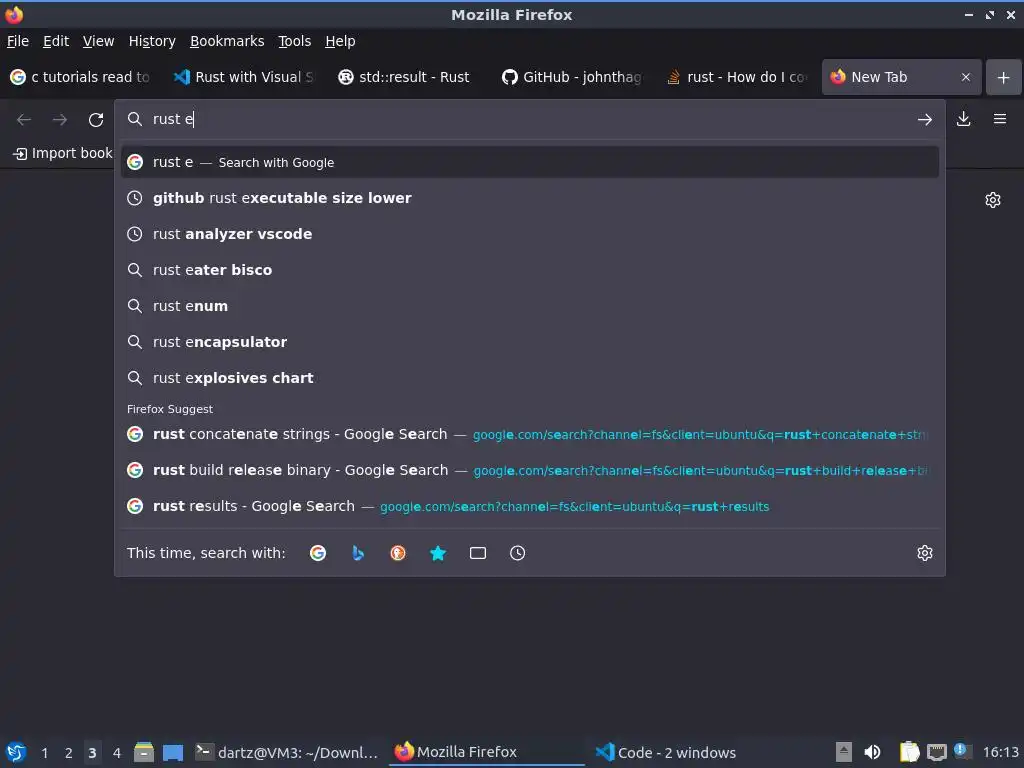The width and height of the screenshot is (1024, 768).
Task: Open the clipboard tray icon
Action: (x=909, y=752)
